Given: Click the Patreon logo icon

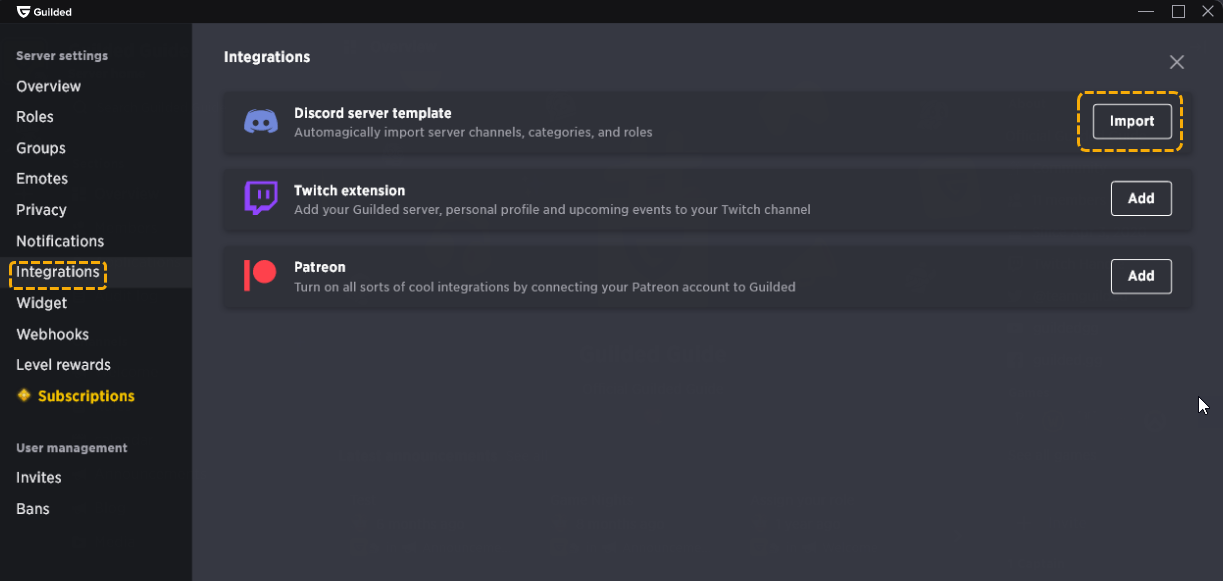Looking at the screenshot, I should coord(260,275).
